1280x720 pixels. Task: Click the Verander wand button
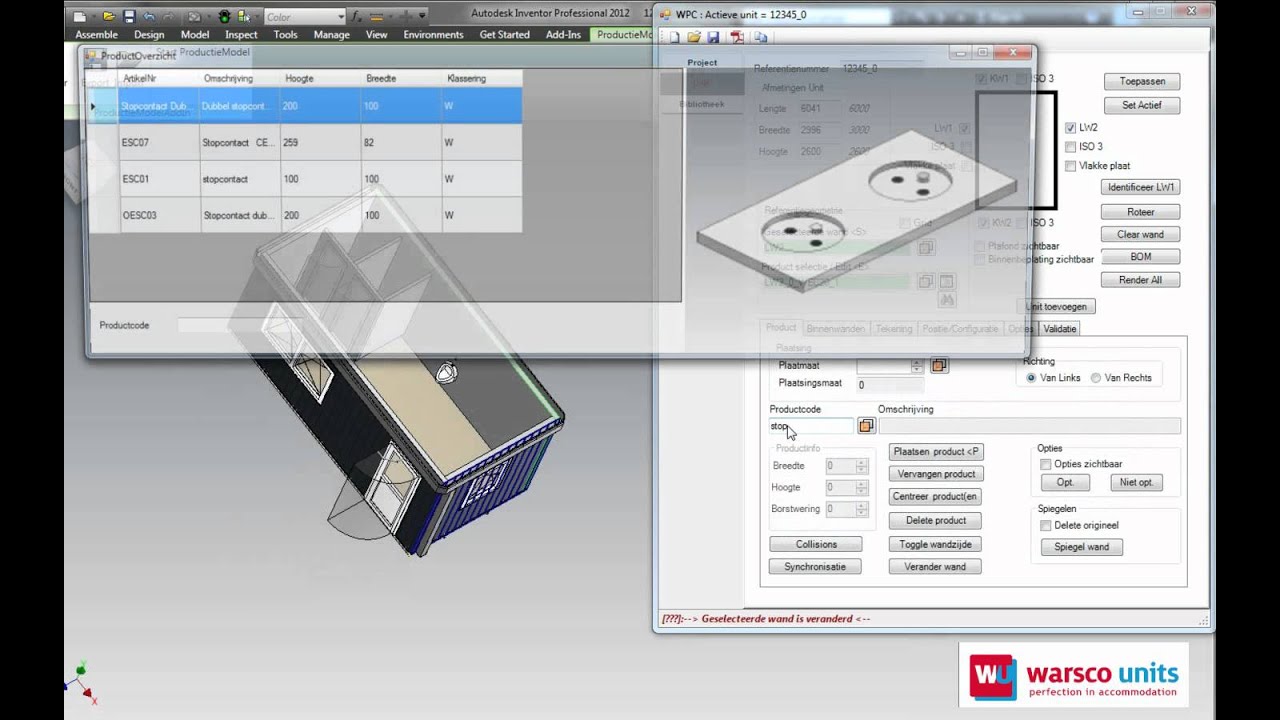936,566
